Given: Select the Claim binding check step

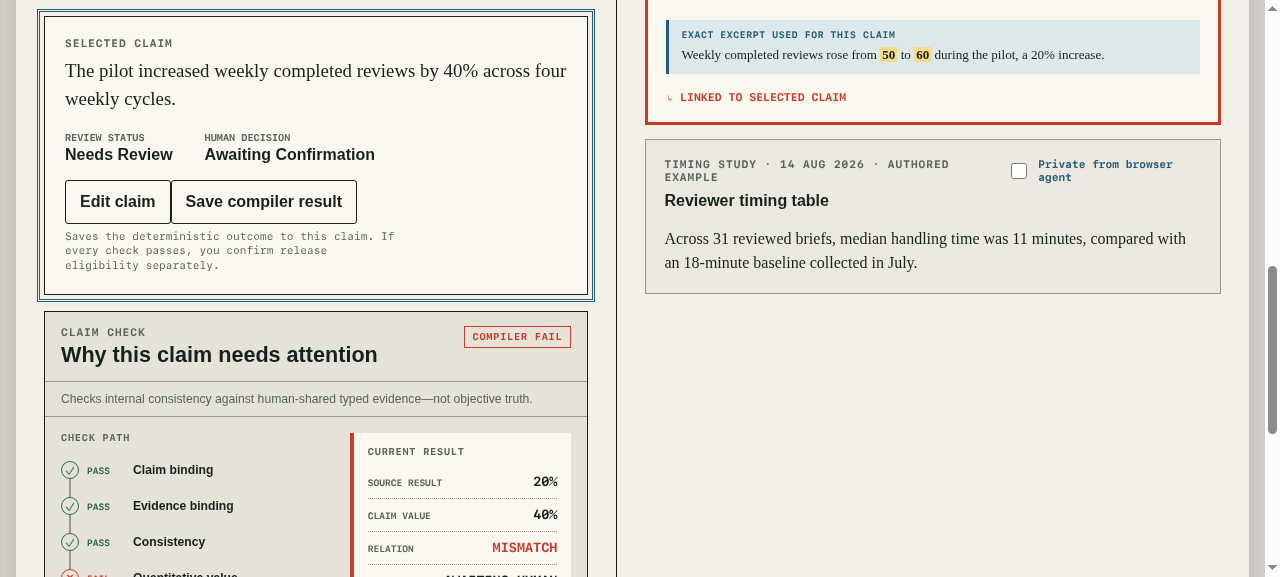Looking at the screenshot, I should (x=173, y=470).
